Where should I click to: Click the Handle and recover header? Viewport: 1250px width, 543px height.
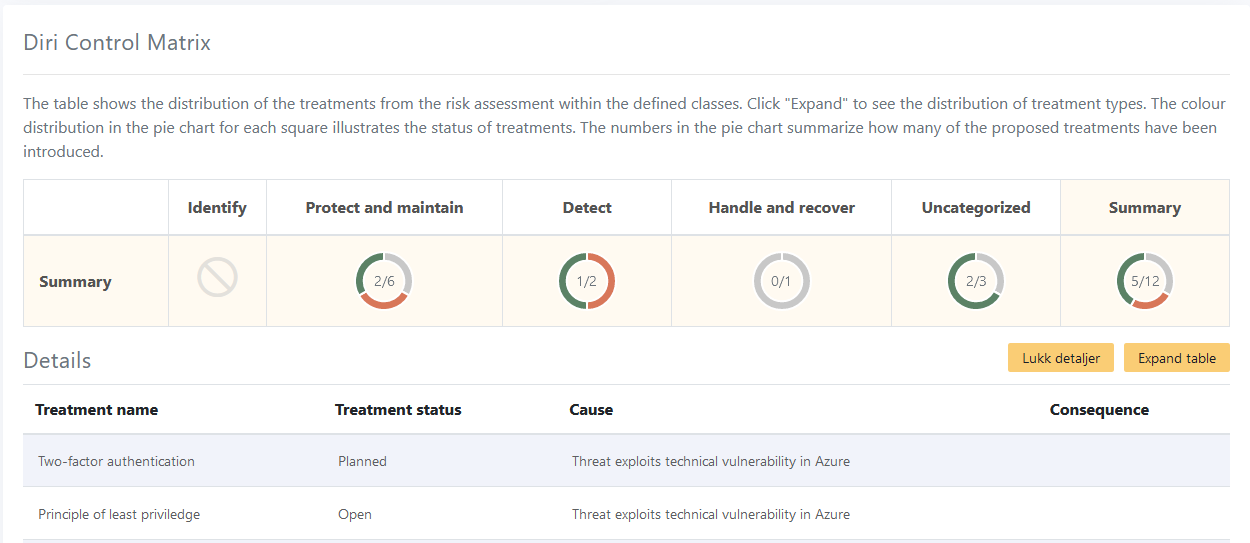tap(781, 208)
